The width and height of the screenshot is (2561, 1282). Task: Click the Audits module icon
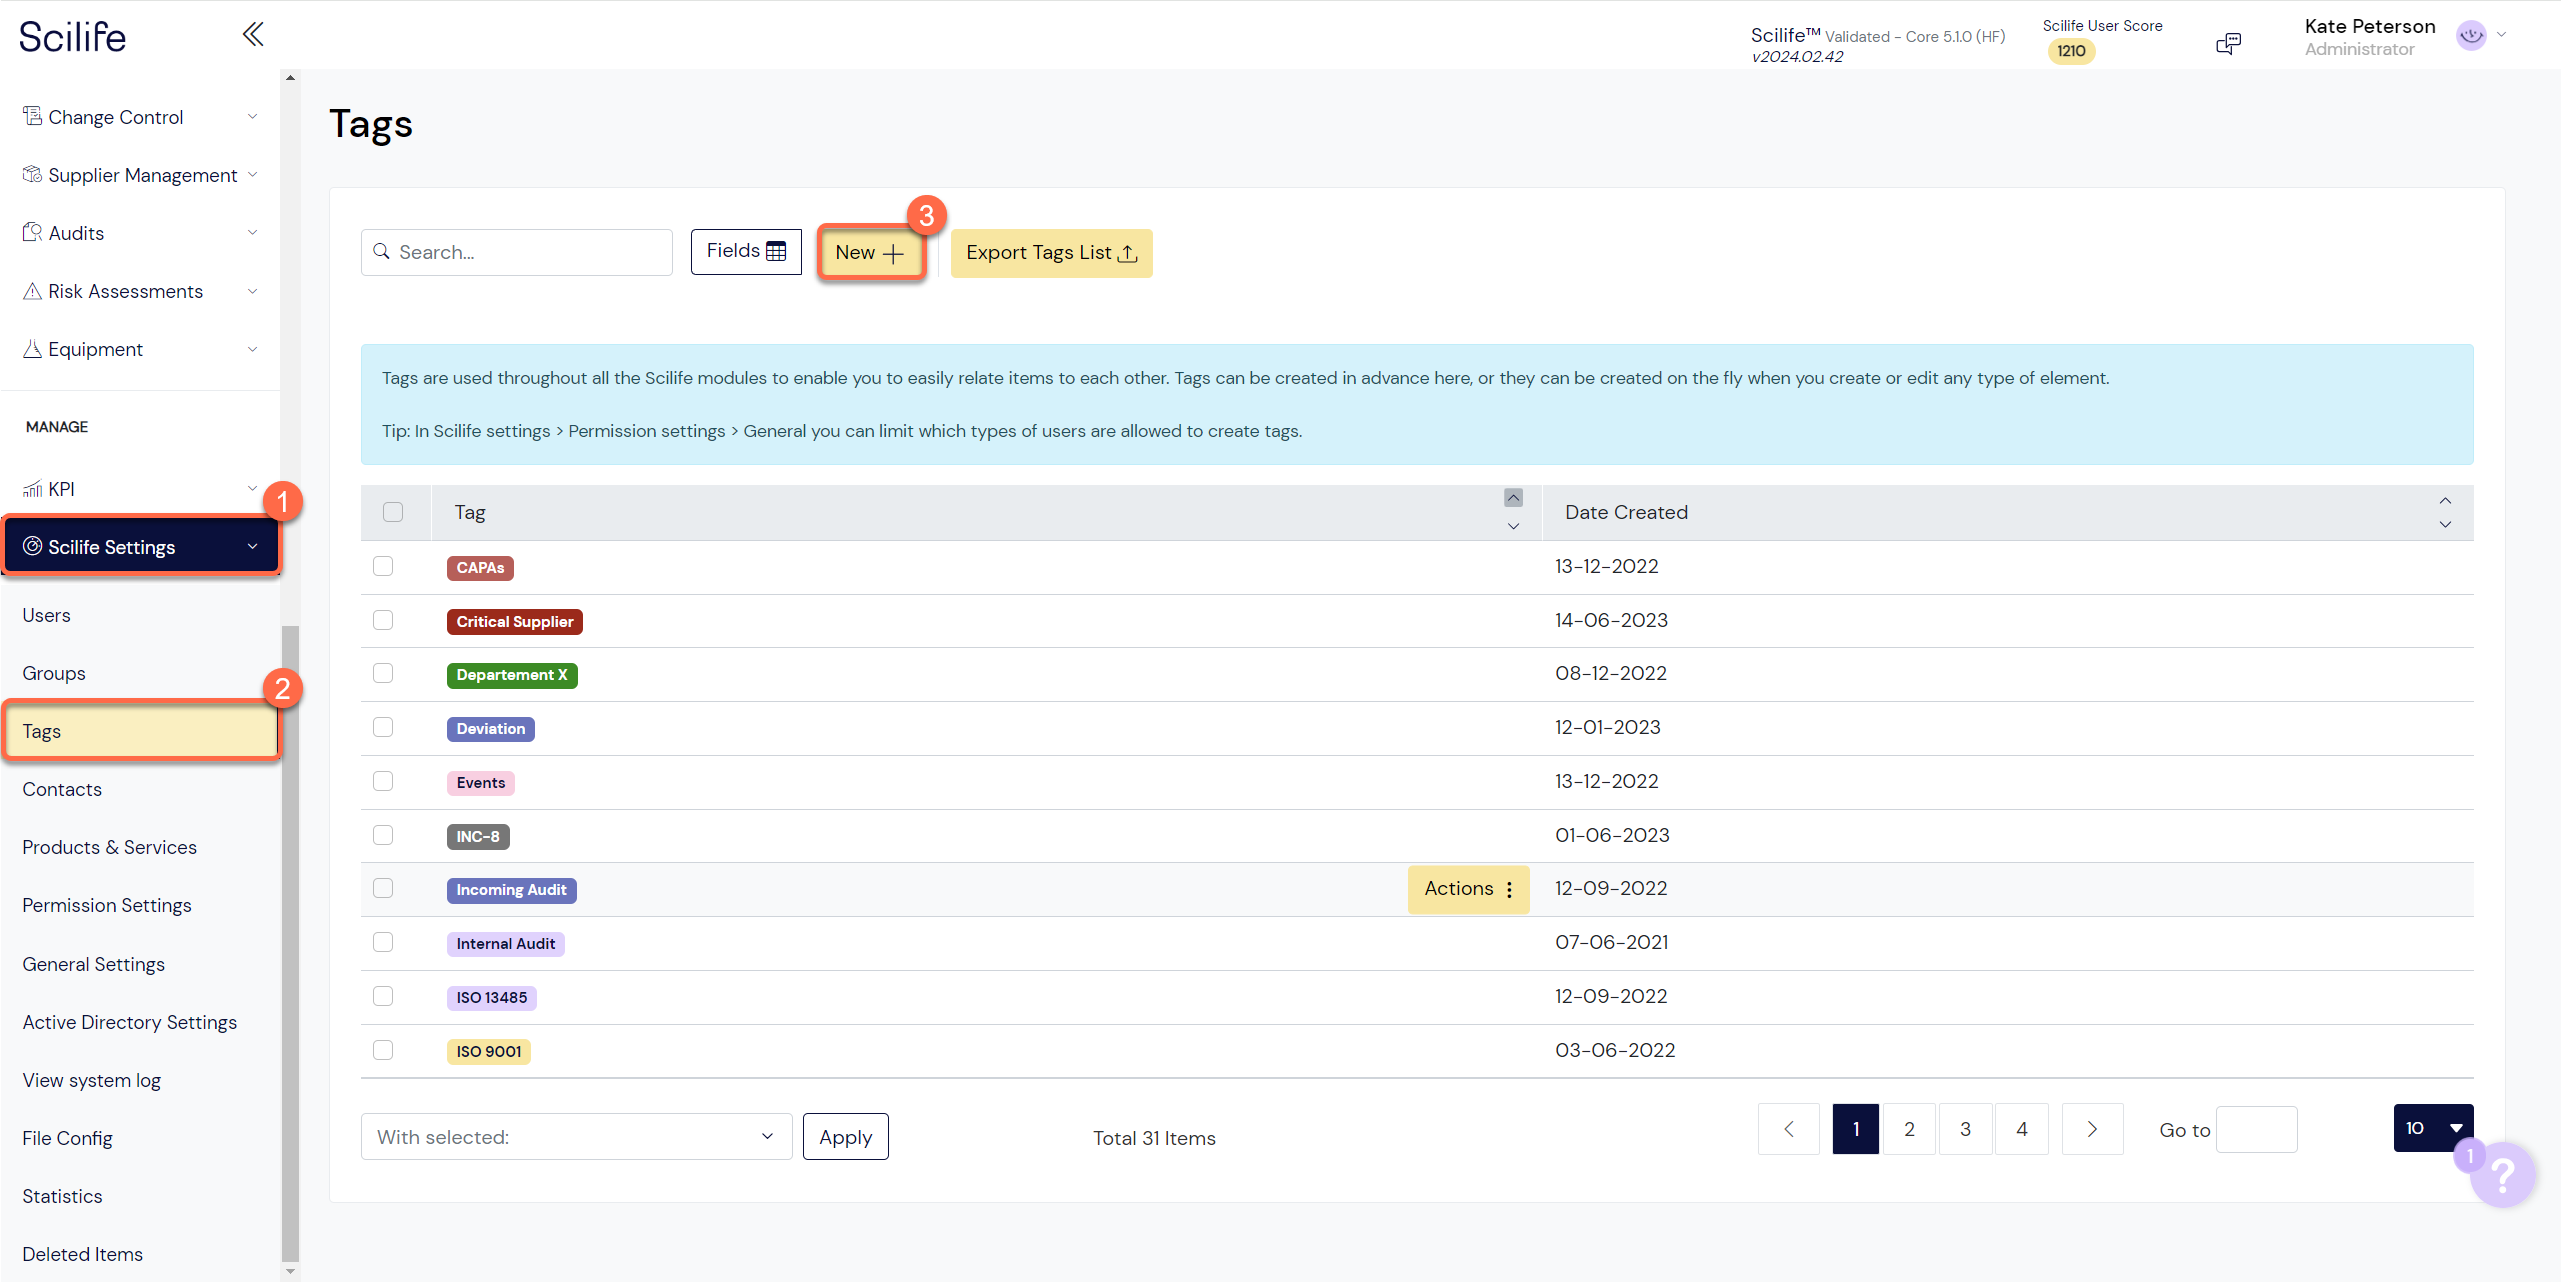pyautogui.click(x=32, y=232)
